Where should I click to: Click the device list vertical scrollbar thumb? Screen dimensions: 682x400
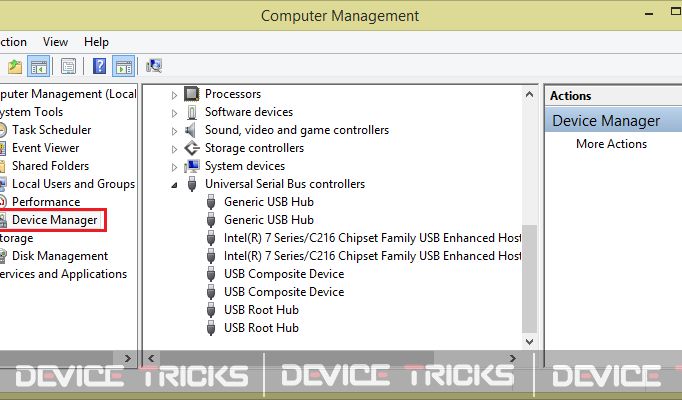point(529,279)
